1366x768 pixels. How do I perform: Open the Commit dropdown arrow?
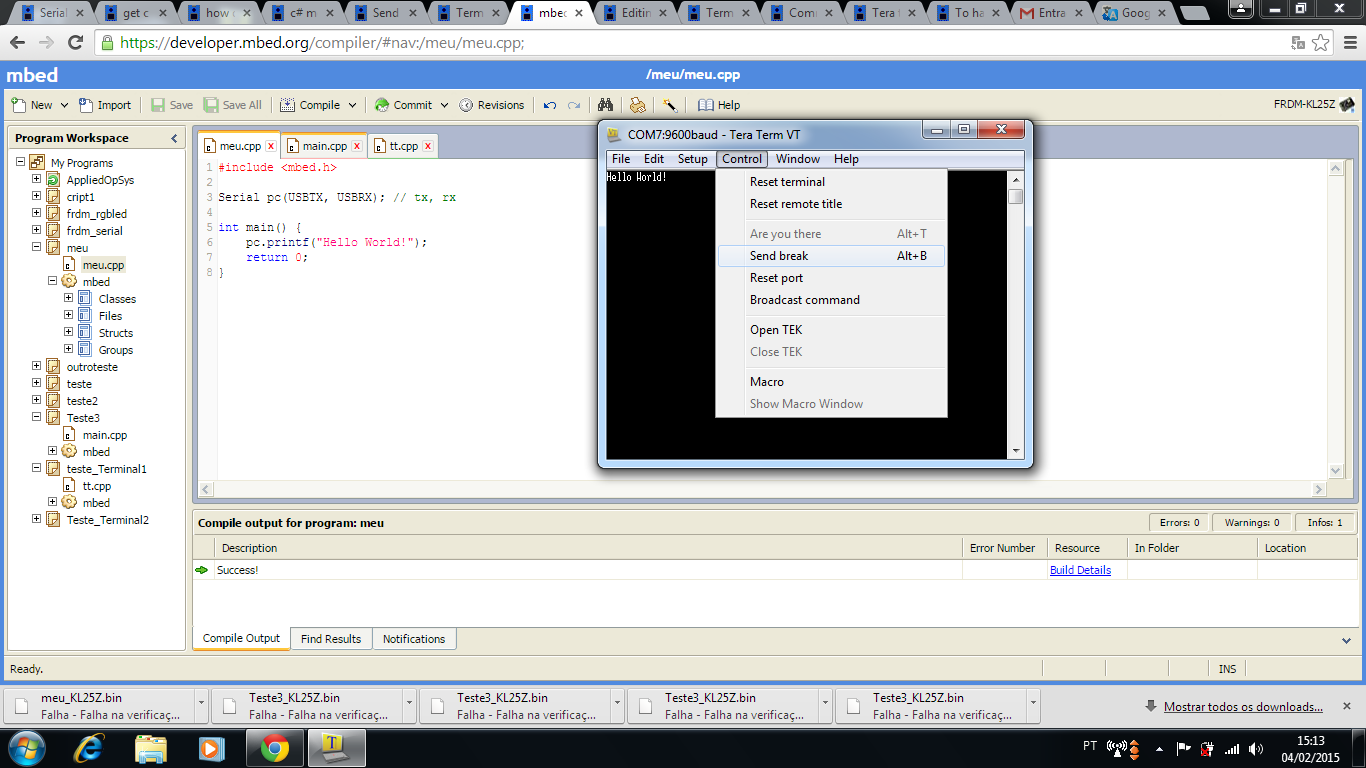point(442,105)
